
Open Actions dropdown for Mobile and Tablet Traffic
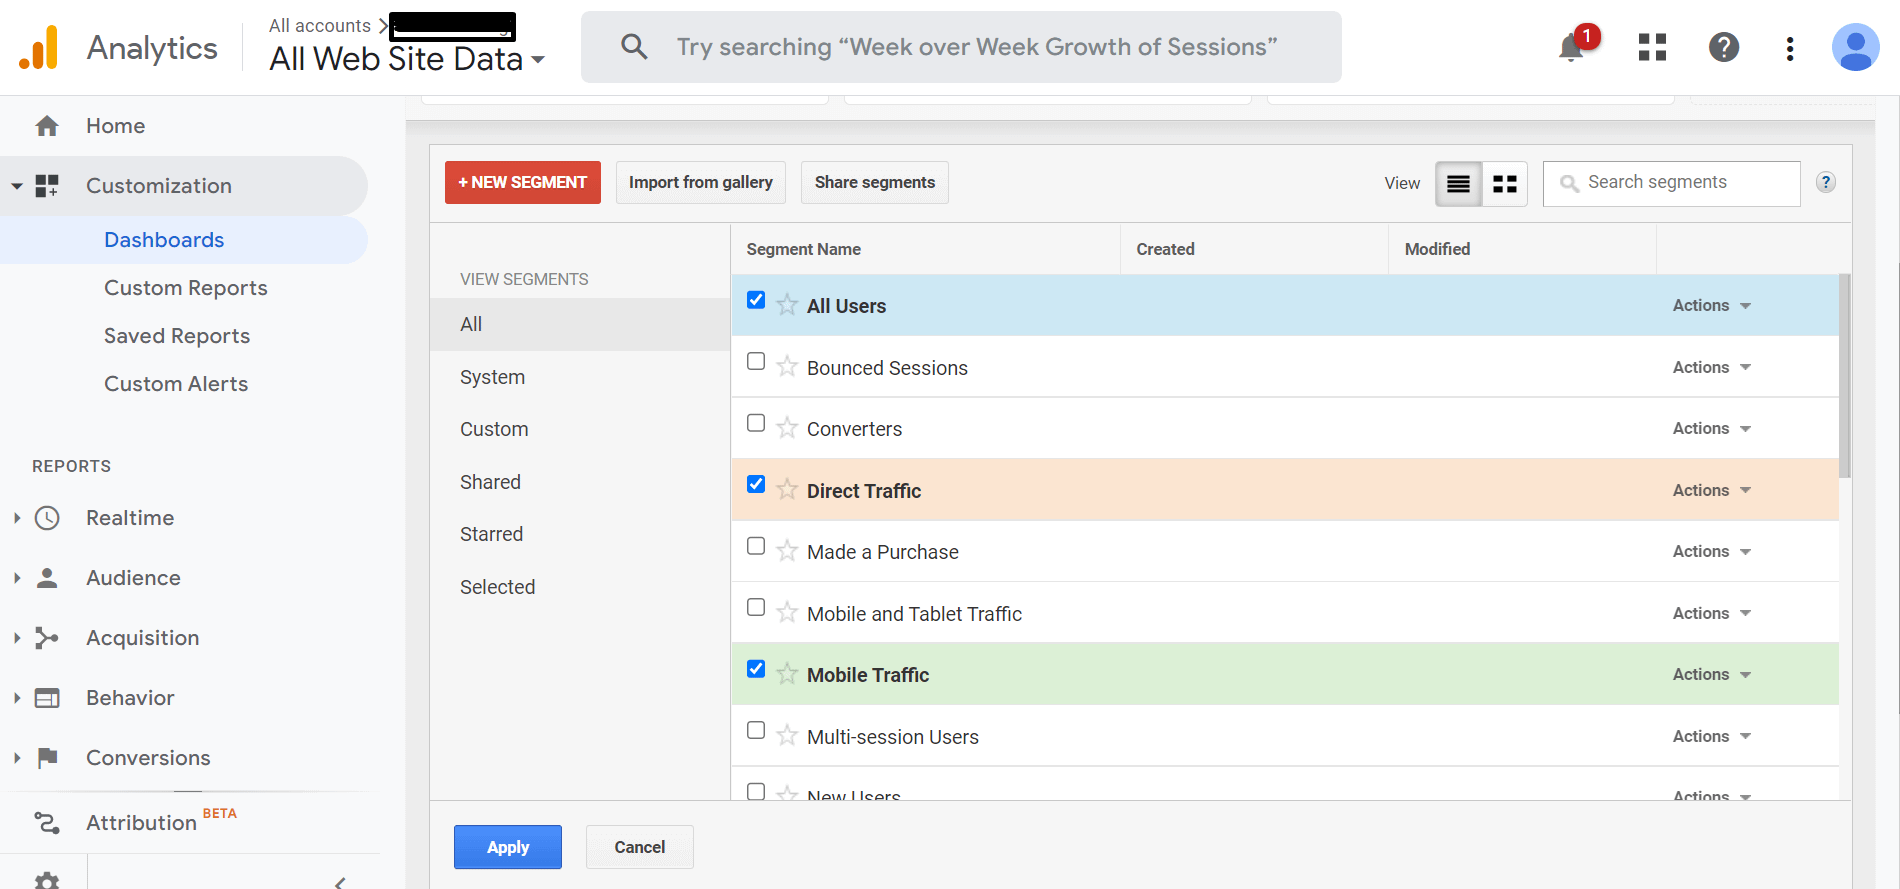point(1711,613)
